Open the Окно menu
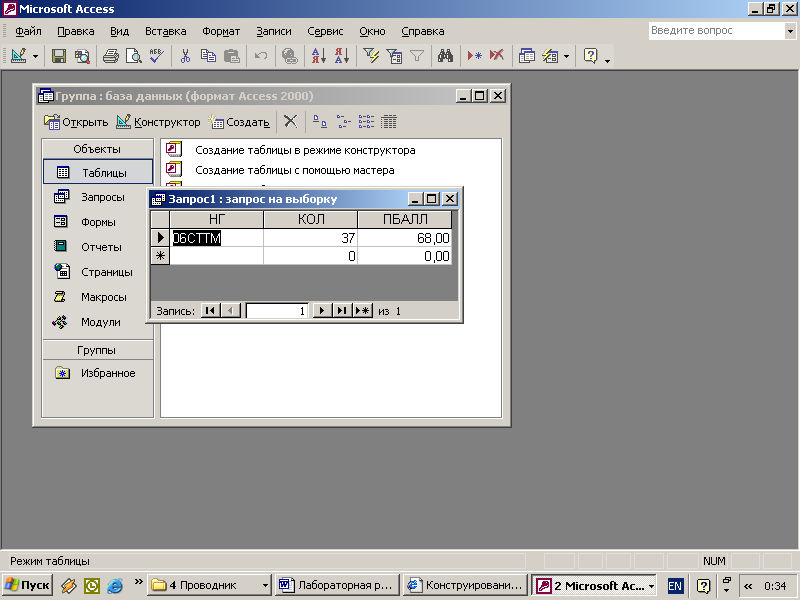800x600 pixels. (372, 31)
